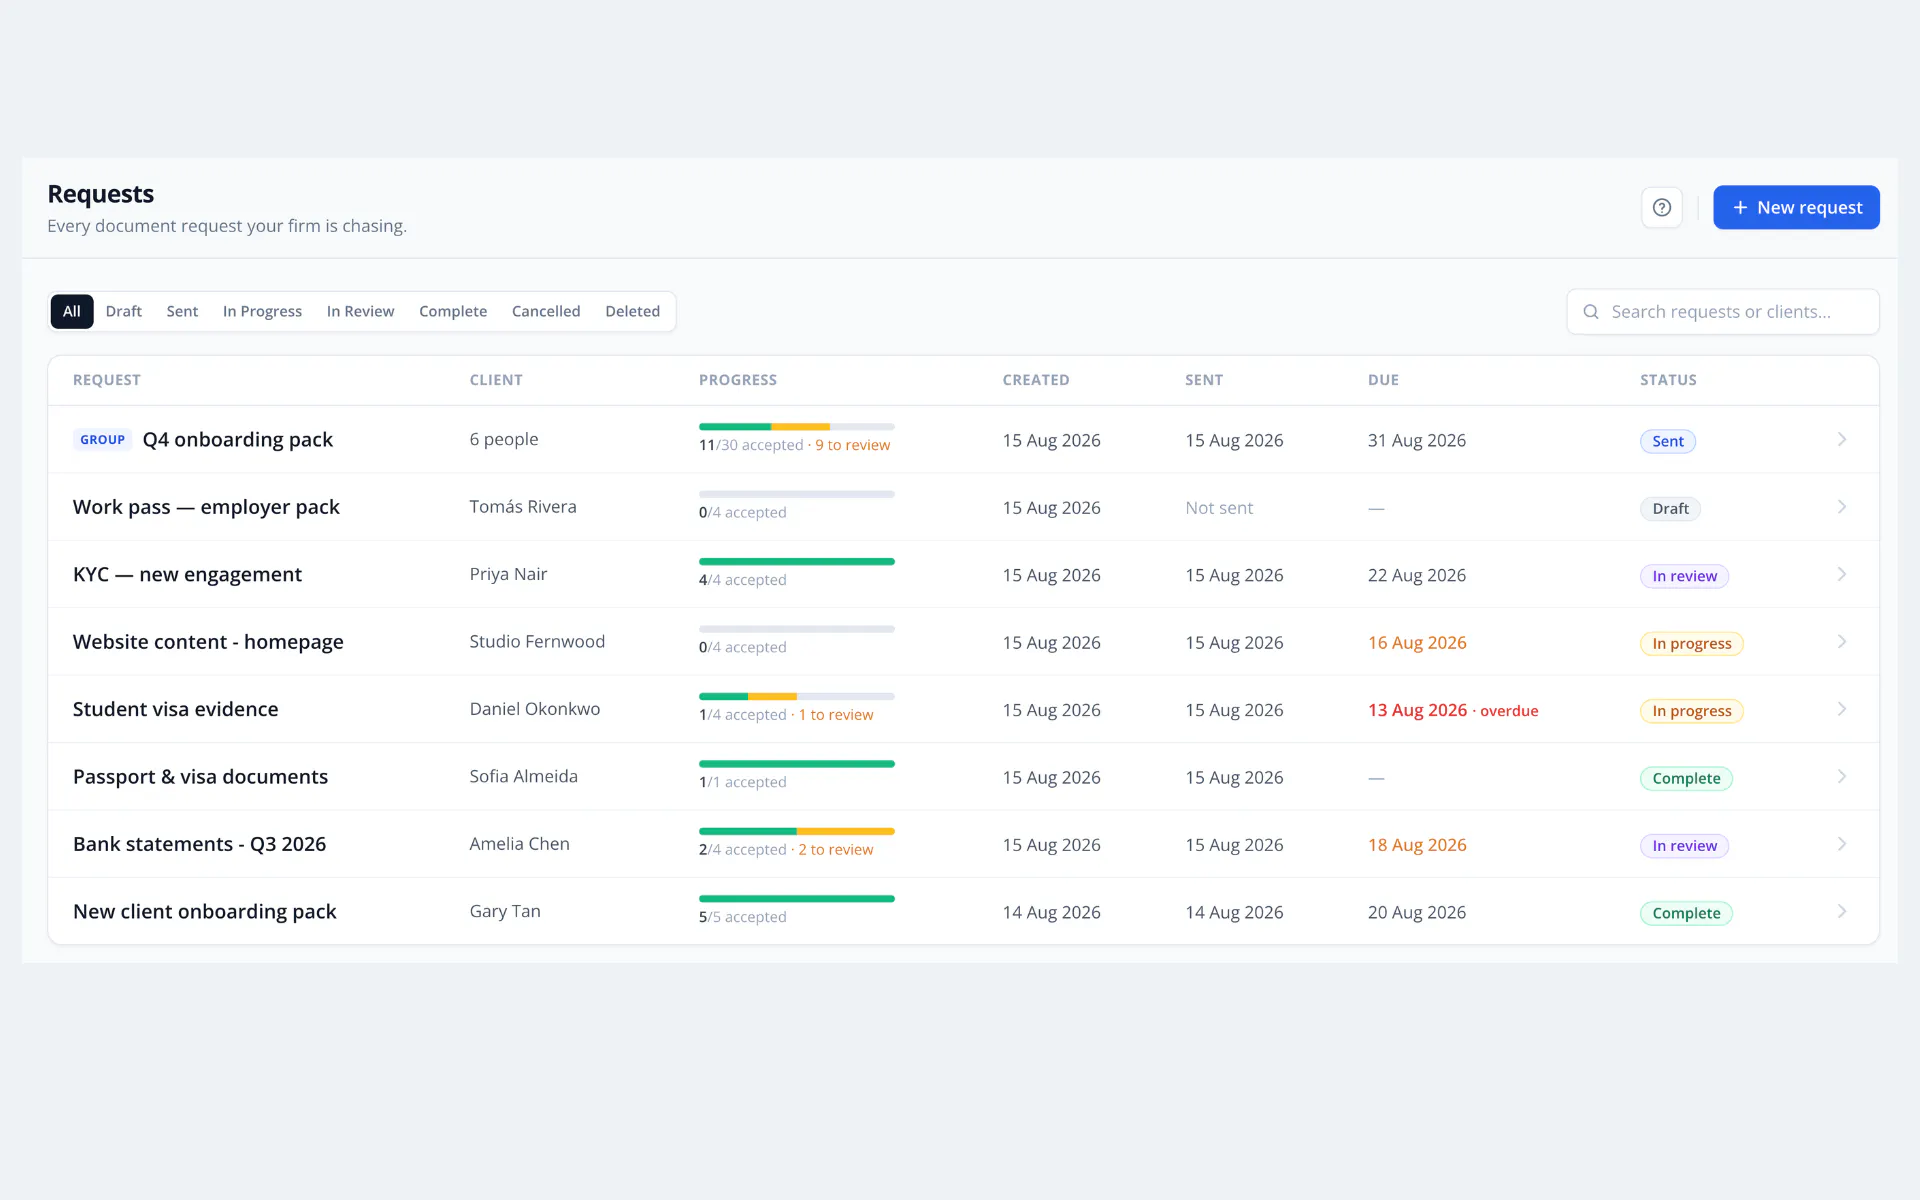Open Work pass — employer pack row chevron

pos(1842,507)
